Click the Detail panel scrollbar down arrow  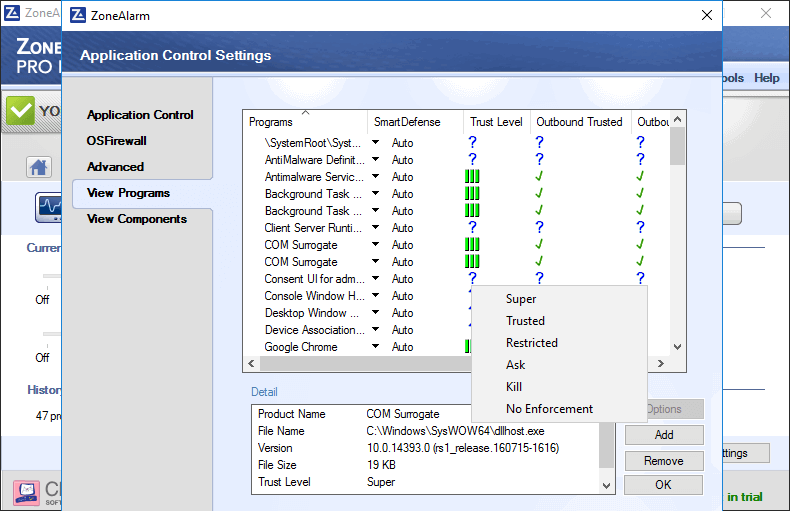tap(607, 486)
